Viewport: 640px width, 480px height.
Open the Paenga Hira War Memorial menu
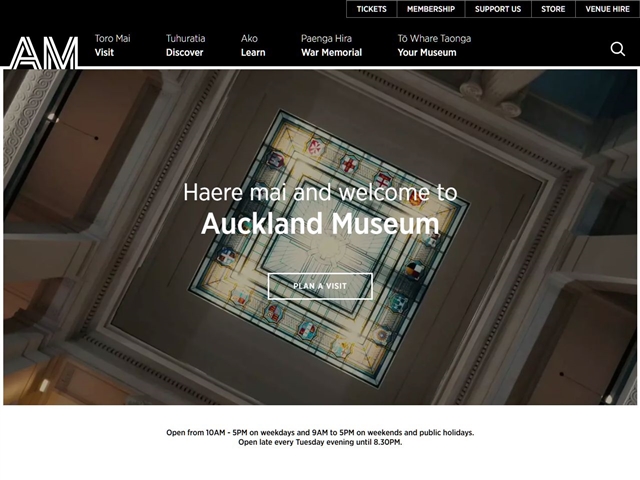point(331,45)
